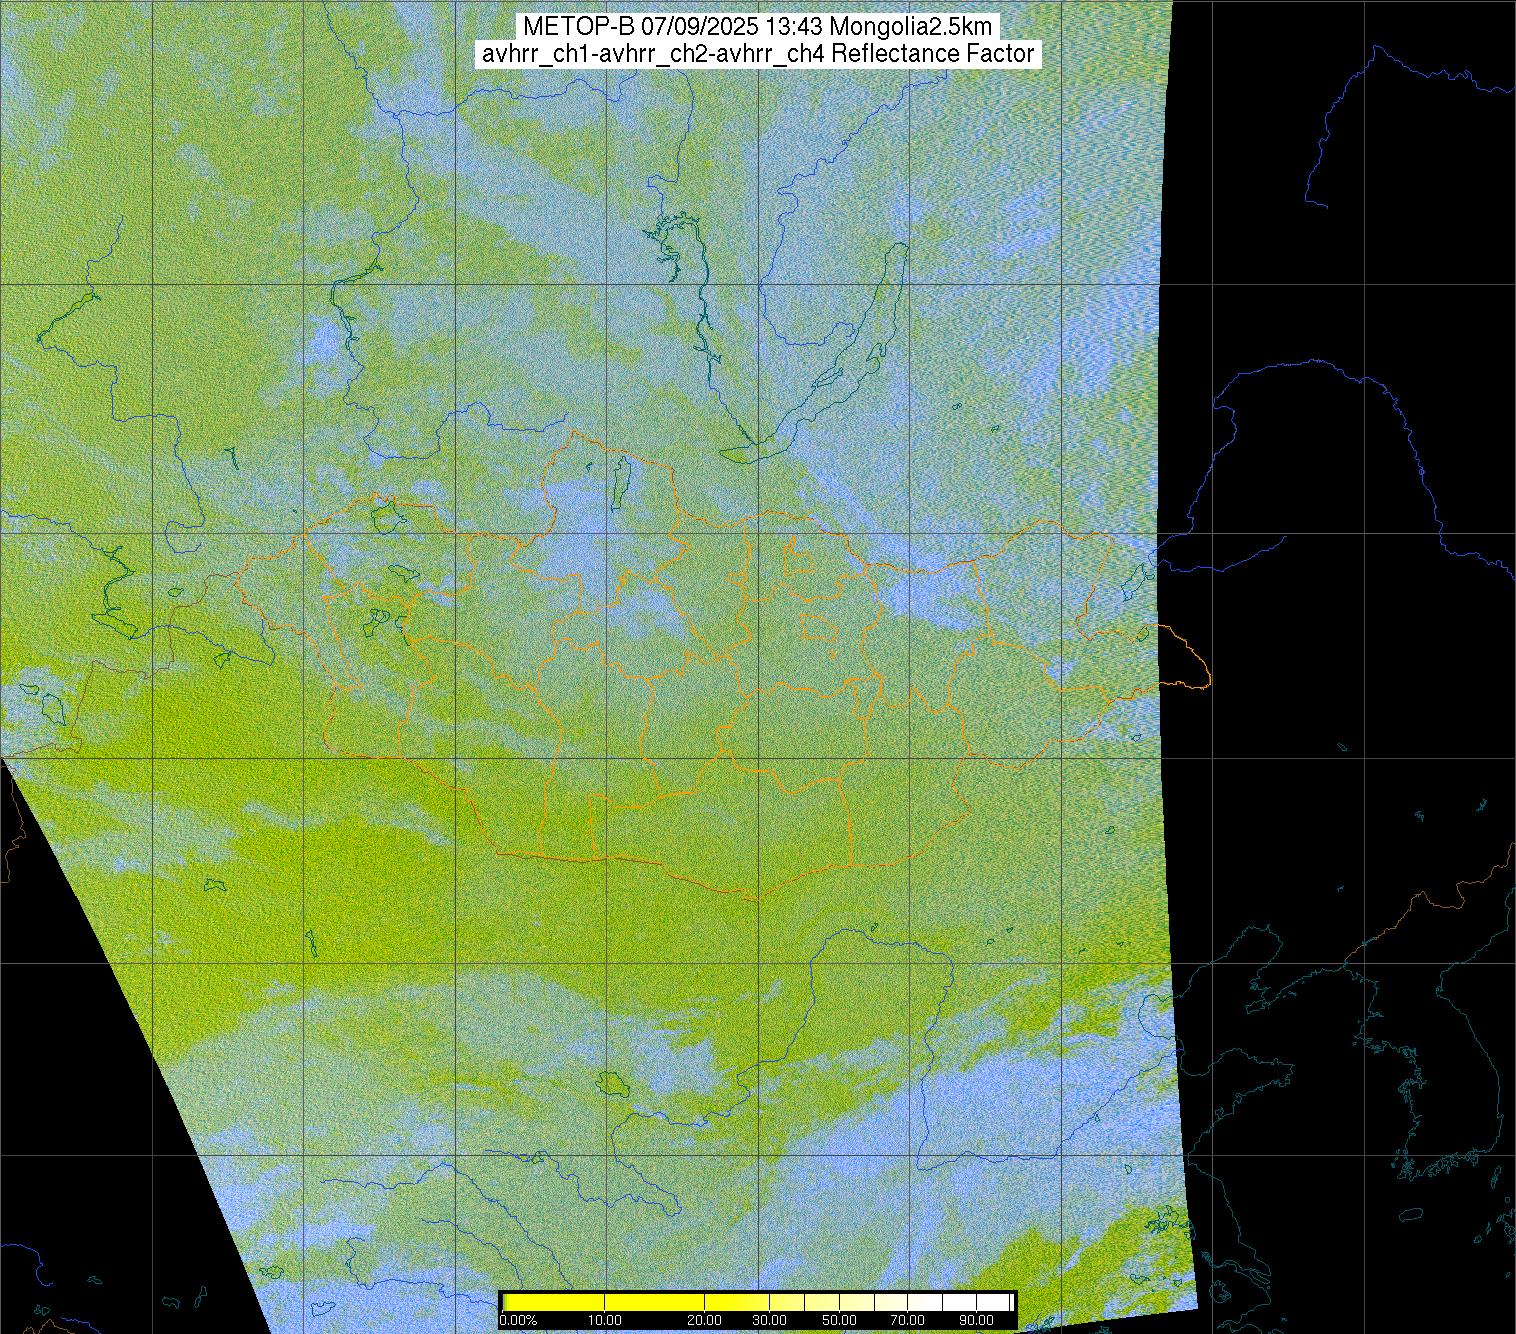Viewport: 1516px width, 1334px height.
Task: Click the METOP-B 07/09/2025 13:43 title line
Action: pyautogui.click(x=757, y=27)
